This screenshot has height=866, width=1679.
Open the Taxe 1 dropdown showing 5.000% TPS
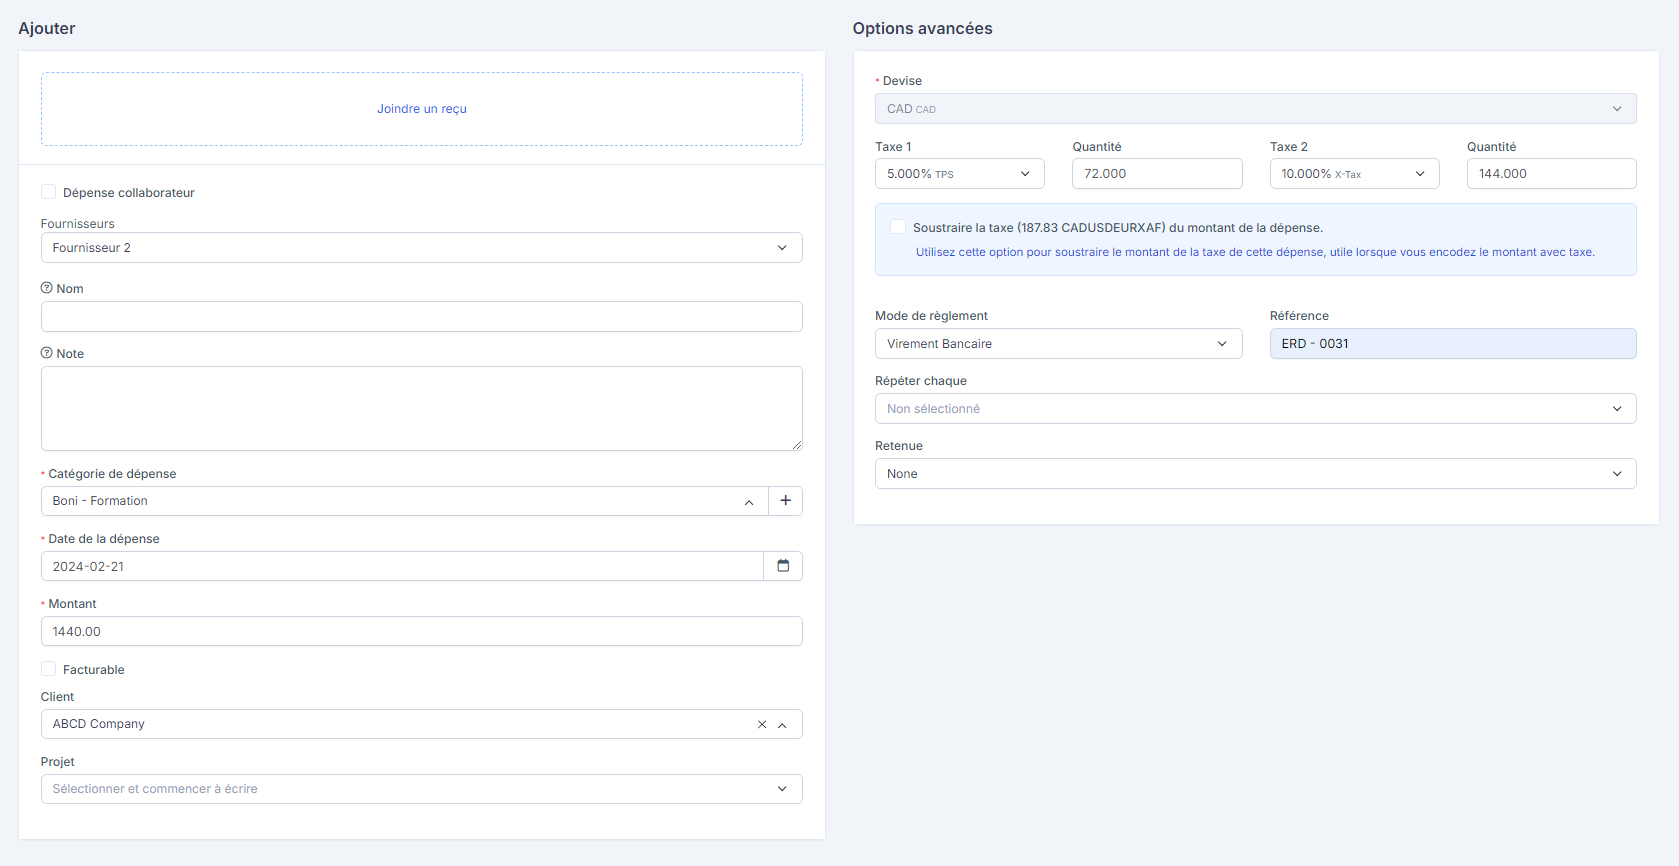[959, 174]
